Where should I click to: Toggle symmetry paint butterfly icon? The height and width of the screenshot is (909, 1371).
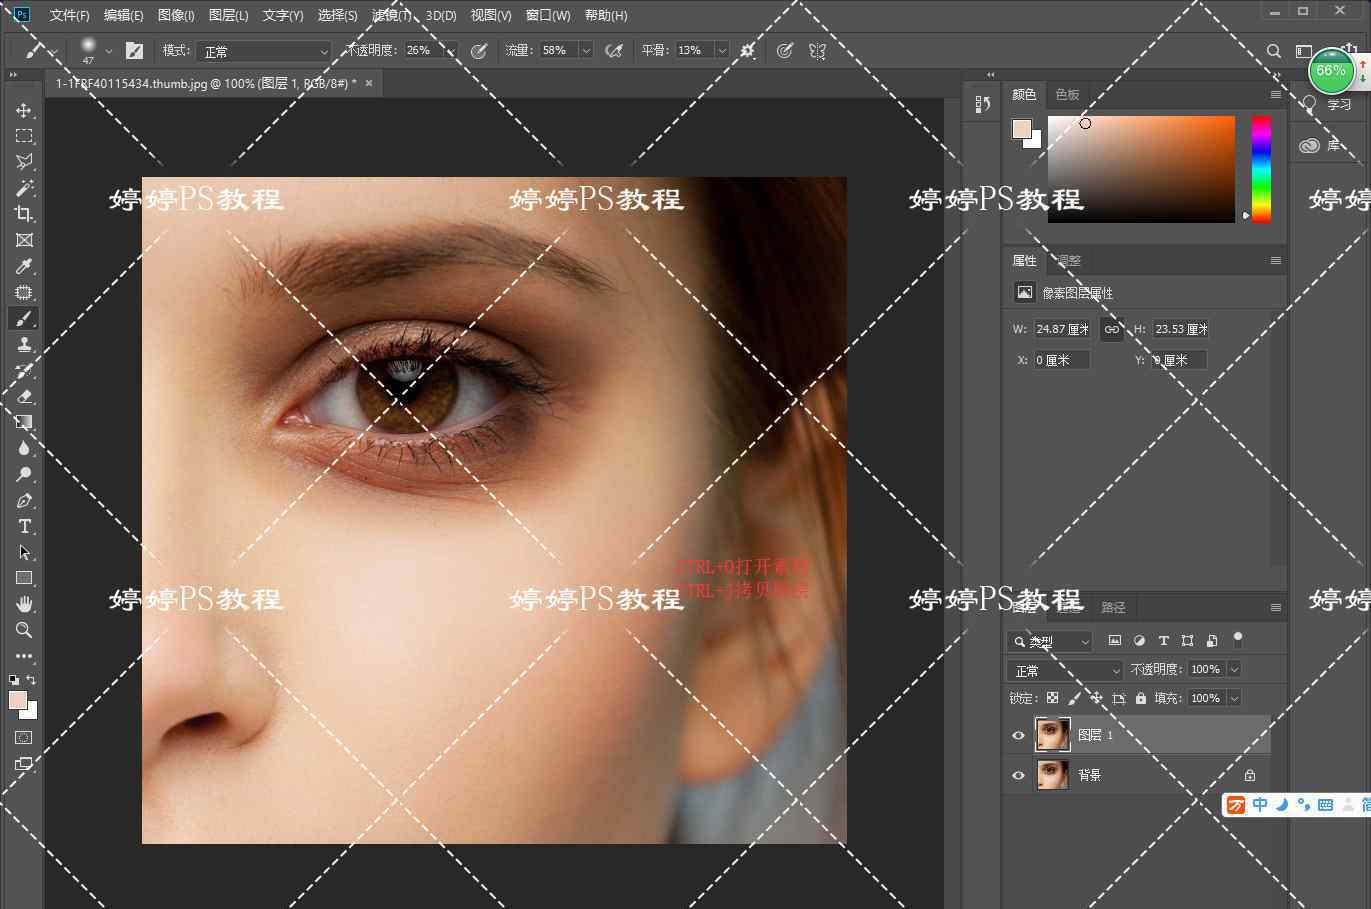click(817, 50)
